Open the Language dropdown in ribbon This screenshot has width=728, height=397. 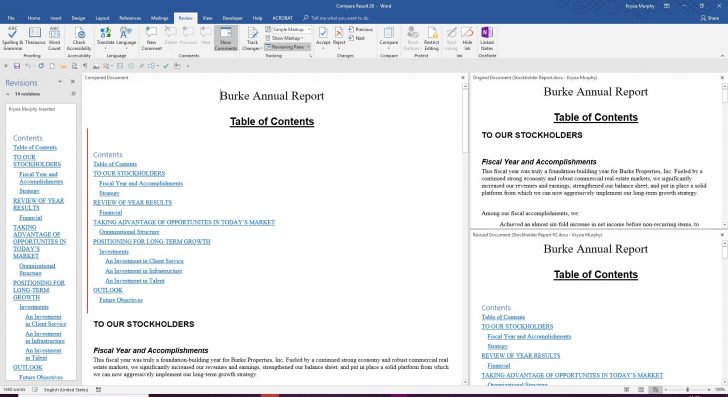[126, 38]
